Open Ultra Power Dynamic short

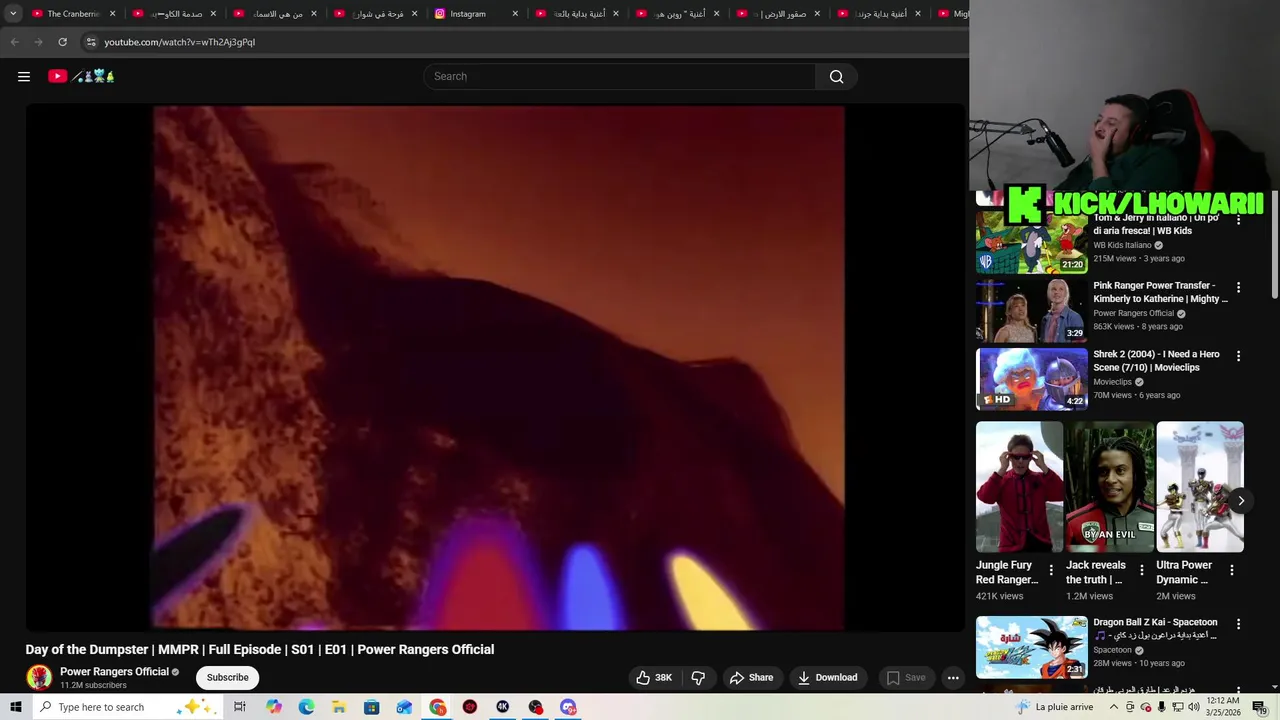[1200, 487]
